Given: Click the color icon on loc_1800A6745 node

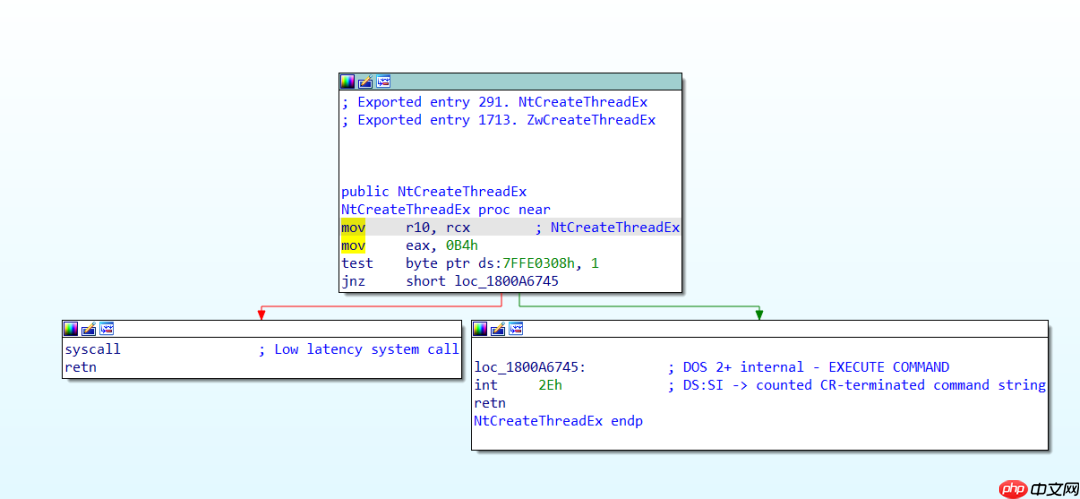Looking at the screenshot, I should [480, 329].
